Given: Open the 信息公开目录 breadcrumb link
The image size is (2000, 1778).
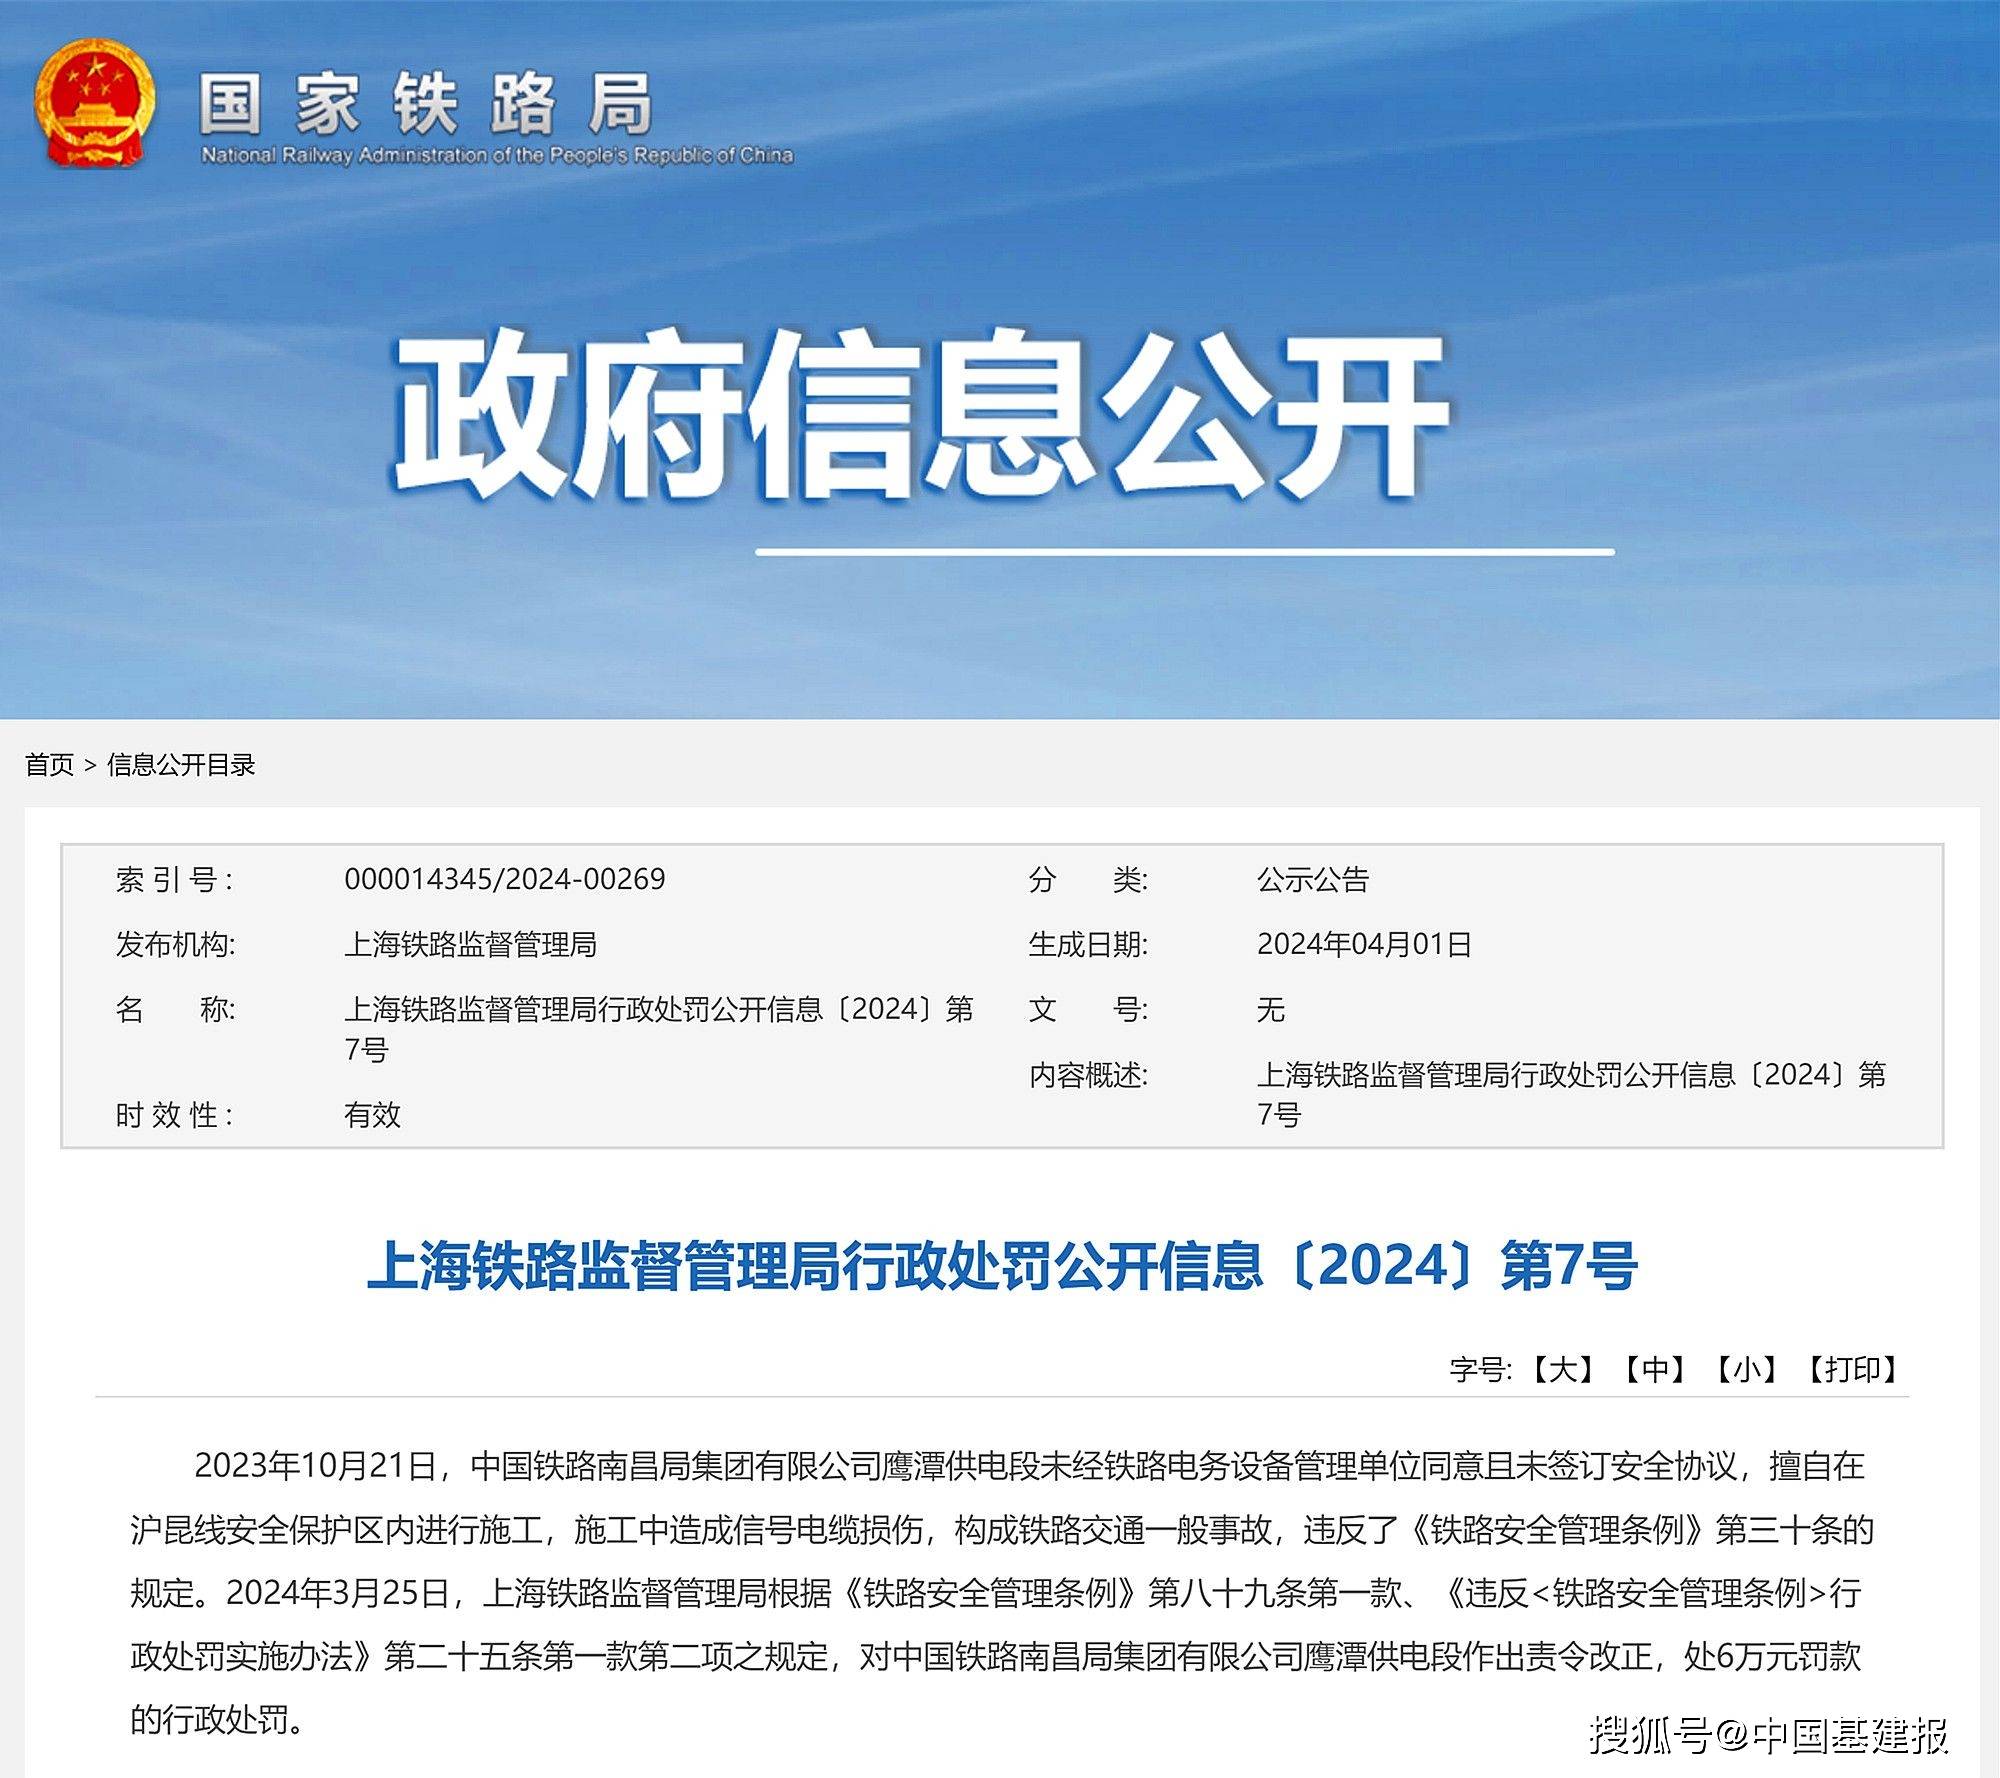Looking at the screenshot, I should point(181,765).
